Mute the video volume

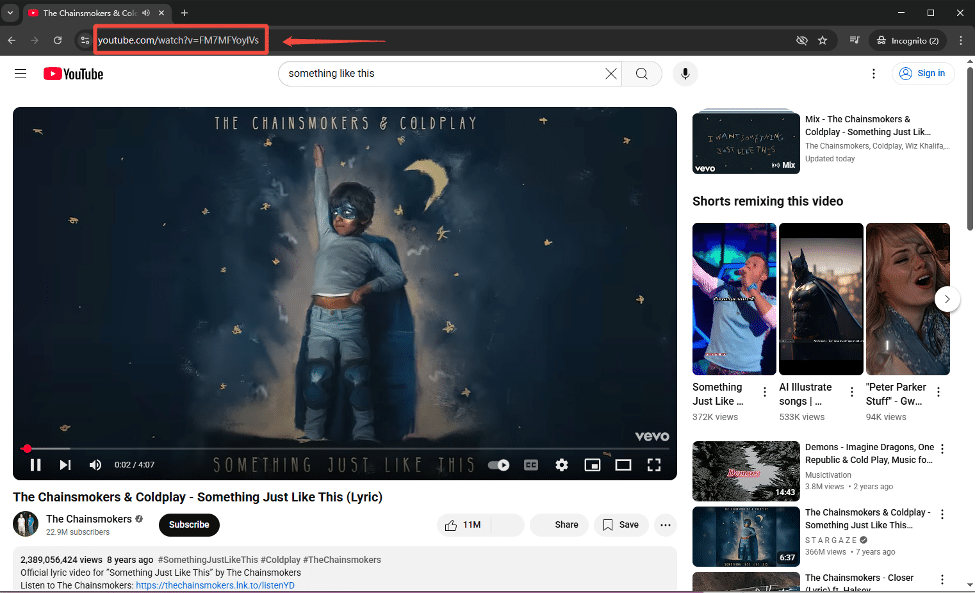coord(95,464)
